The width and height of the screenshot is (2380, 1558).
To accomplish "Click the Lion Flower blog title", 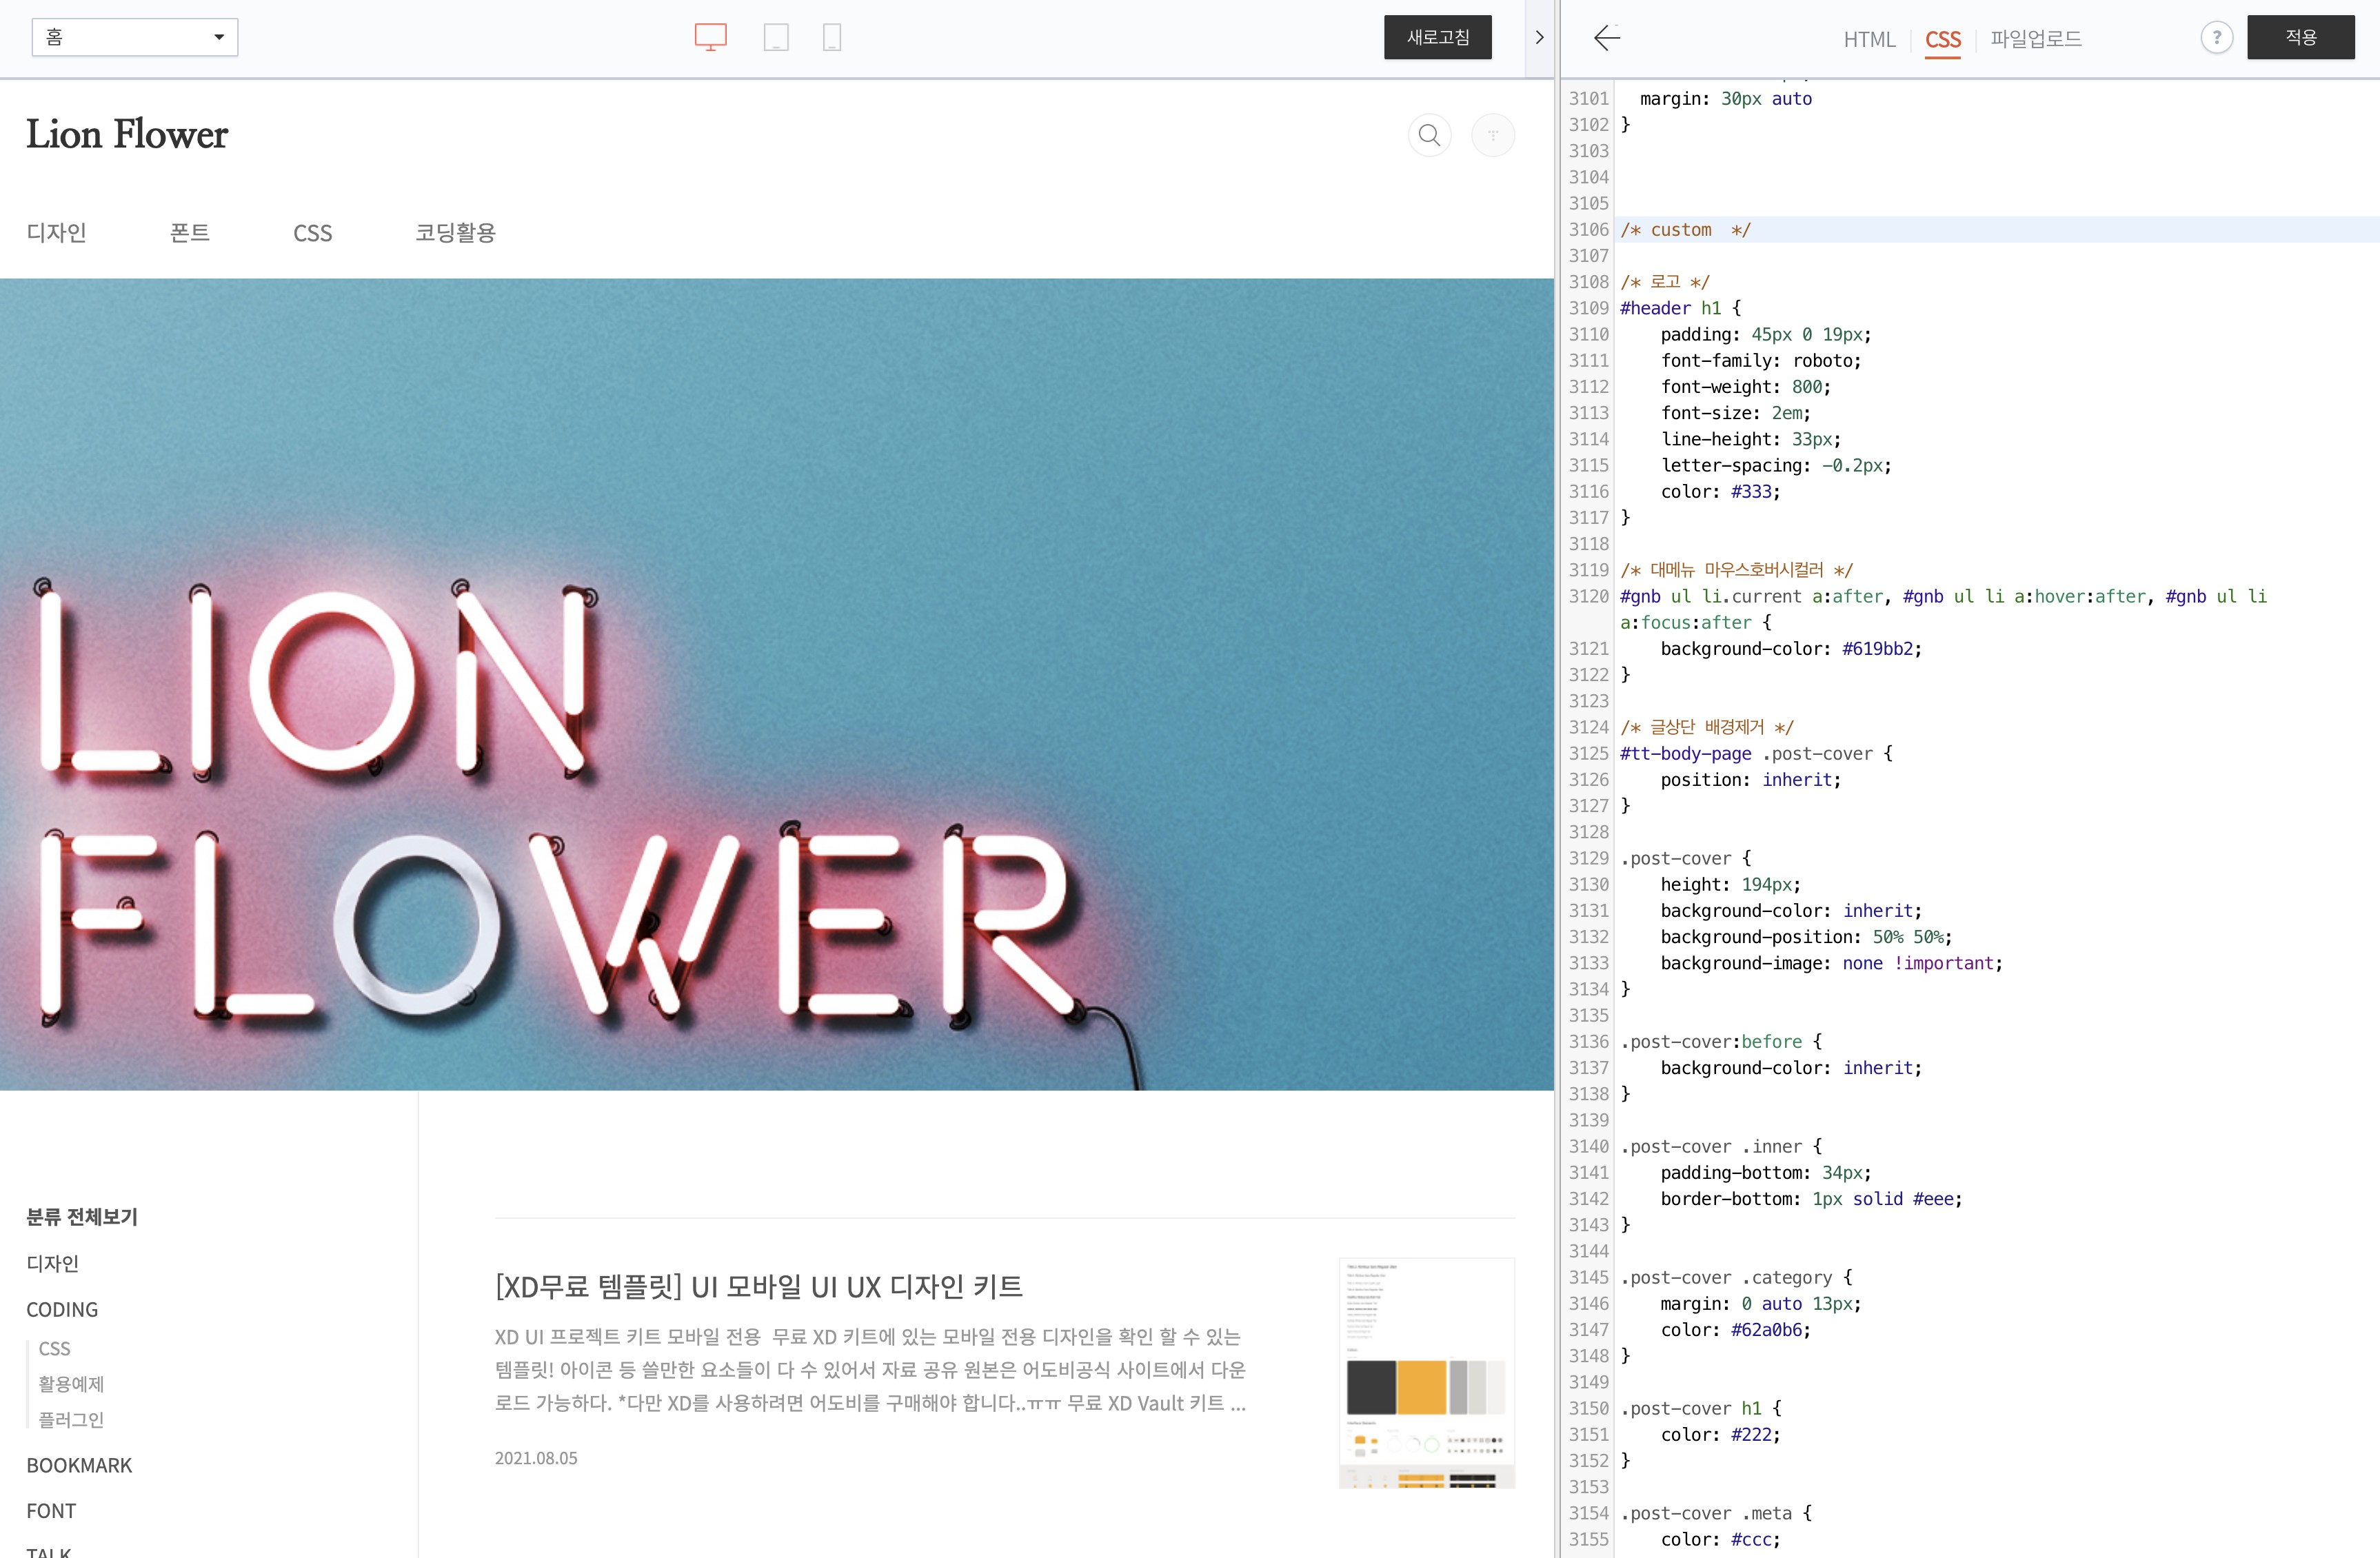I will (x=127, y=134).
